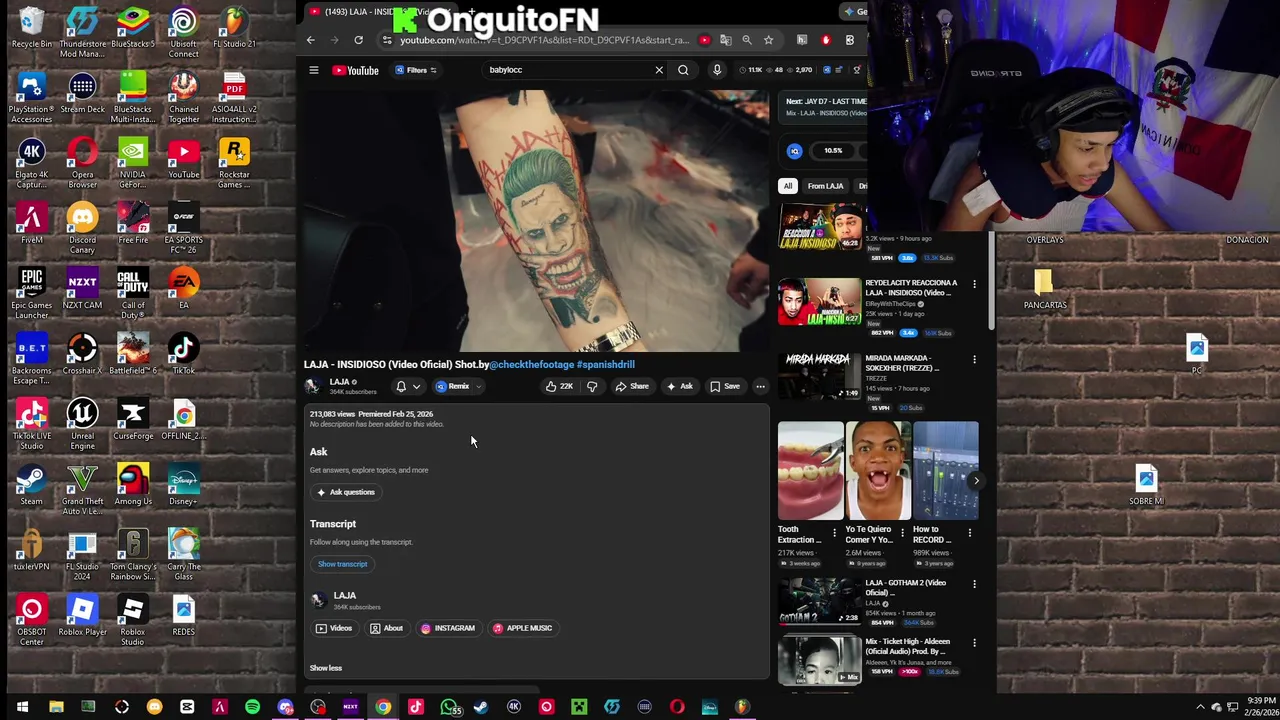The height and width of the screenshot is (720, 1280).
Task: Clear the babylocc search text
Action: [x=659, y=70]
